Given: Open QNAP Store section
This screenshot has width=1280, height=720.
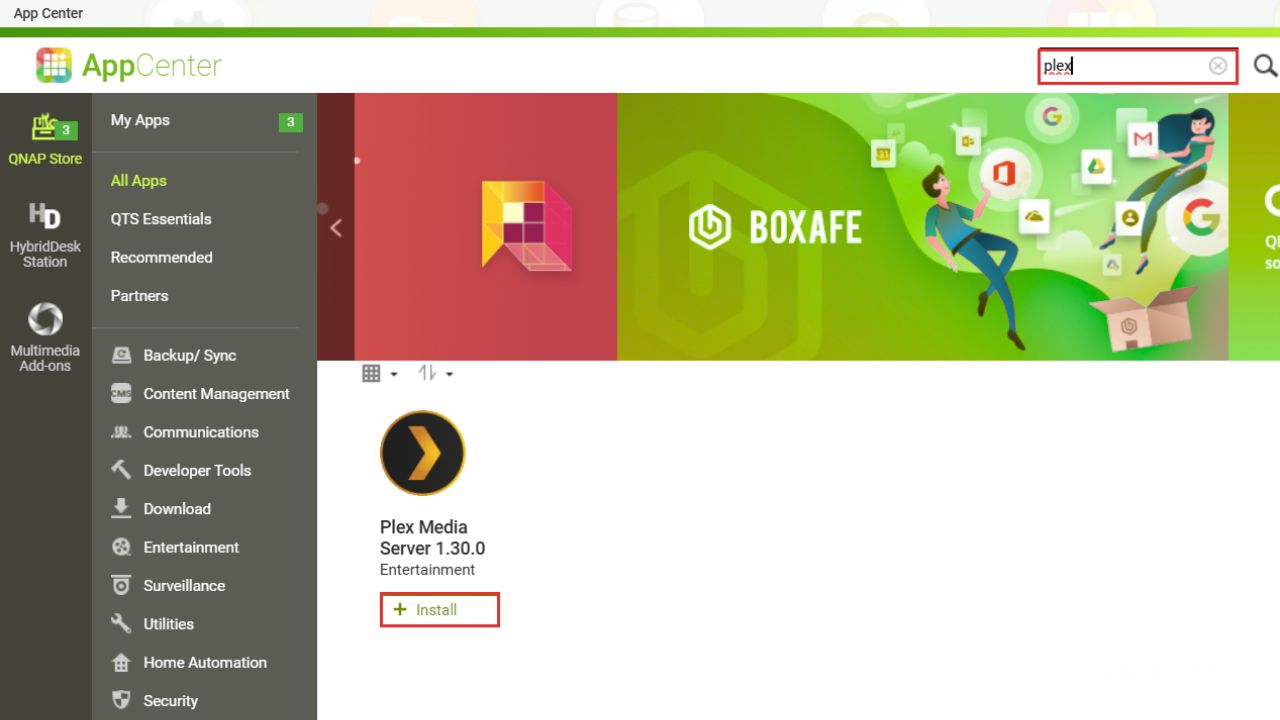Looking at the screenshot, I should click(45, 138).
